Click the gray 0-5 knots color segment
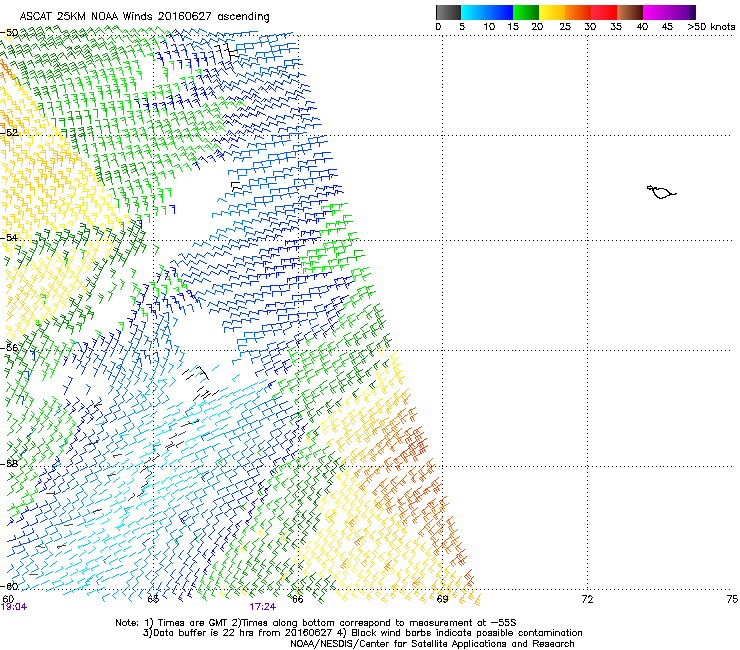The height and width of the screenshot is (650, 740). 448,12
